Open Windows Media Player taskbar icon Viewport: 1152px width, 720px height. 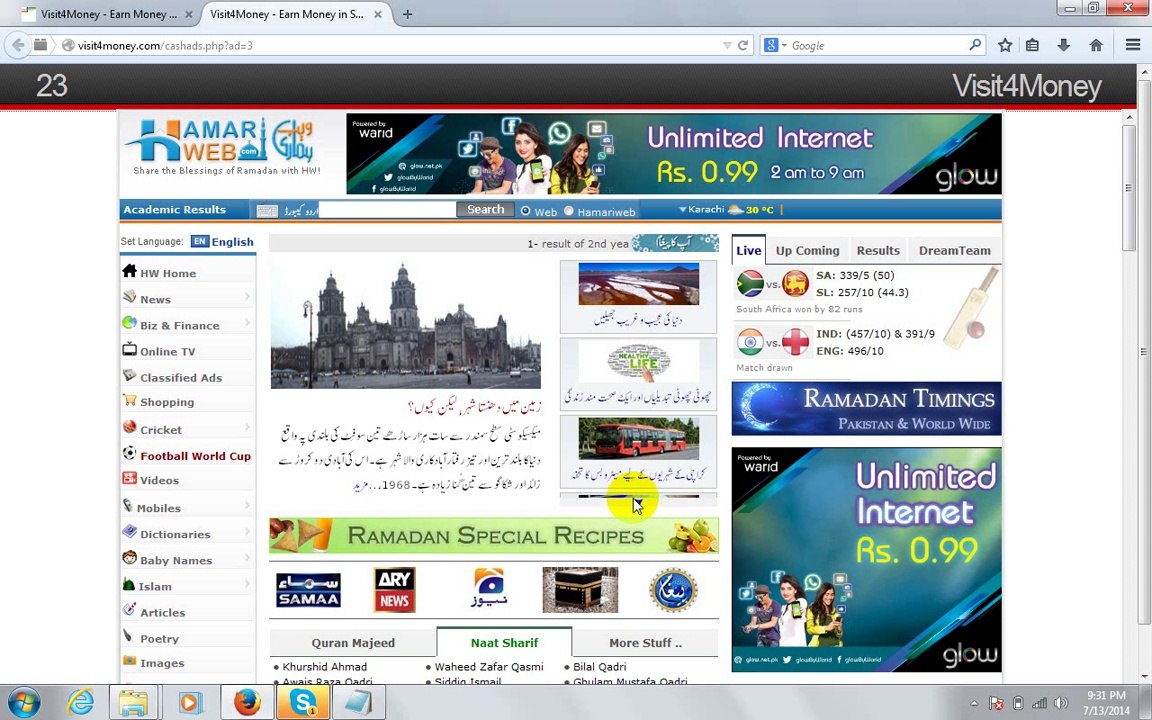(189, 703)
